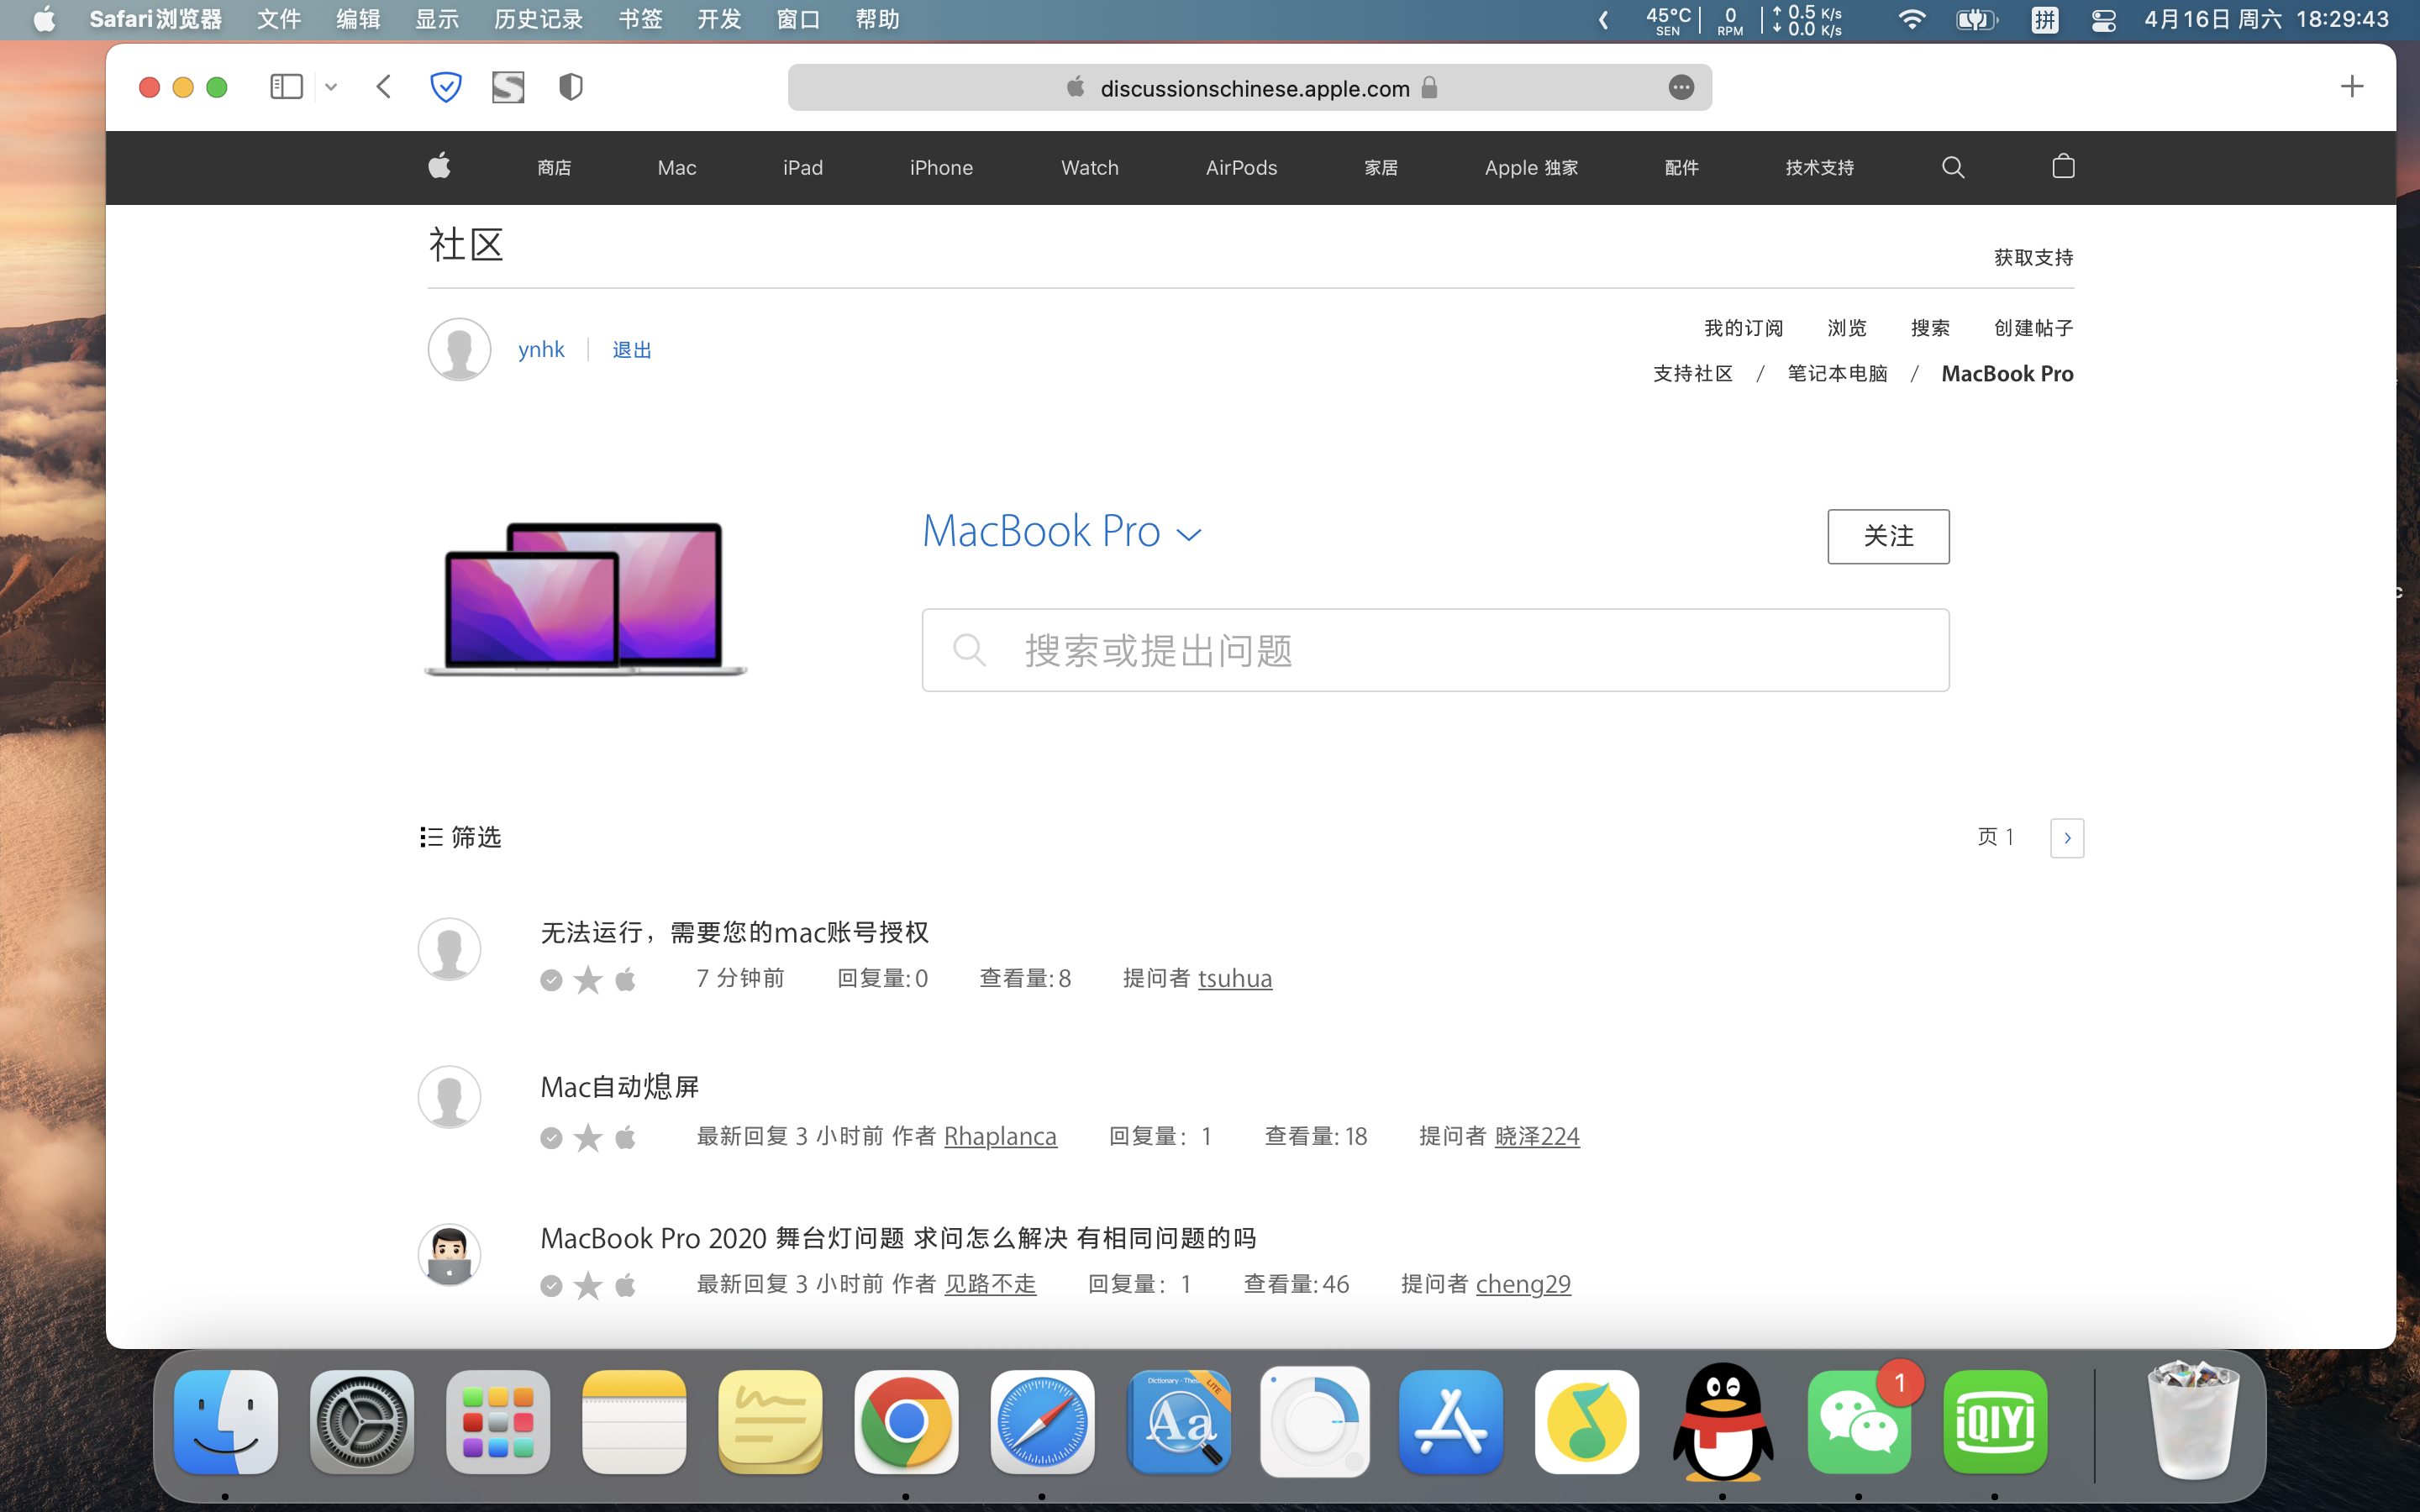Toggle the 筛选 filter list
This screenshot has height=1512, width=2420.
click(x=460, y=837)
